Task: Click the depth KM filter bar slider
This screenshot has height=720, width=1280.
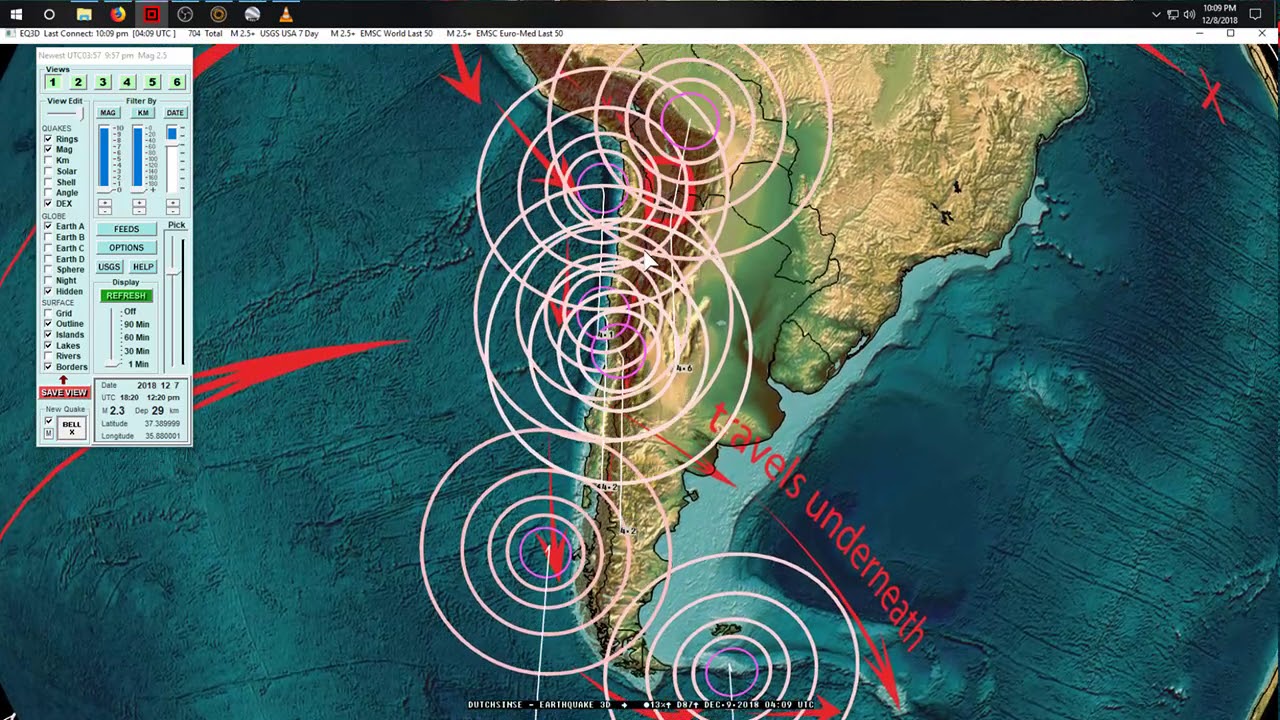Action: [138, 157]
